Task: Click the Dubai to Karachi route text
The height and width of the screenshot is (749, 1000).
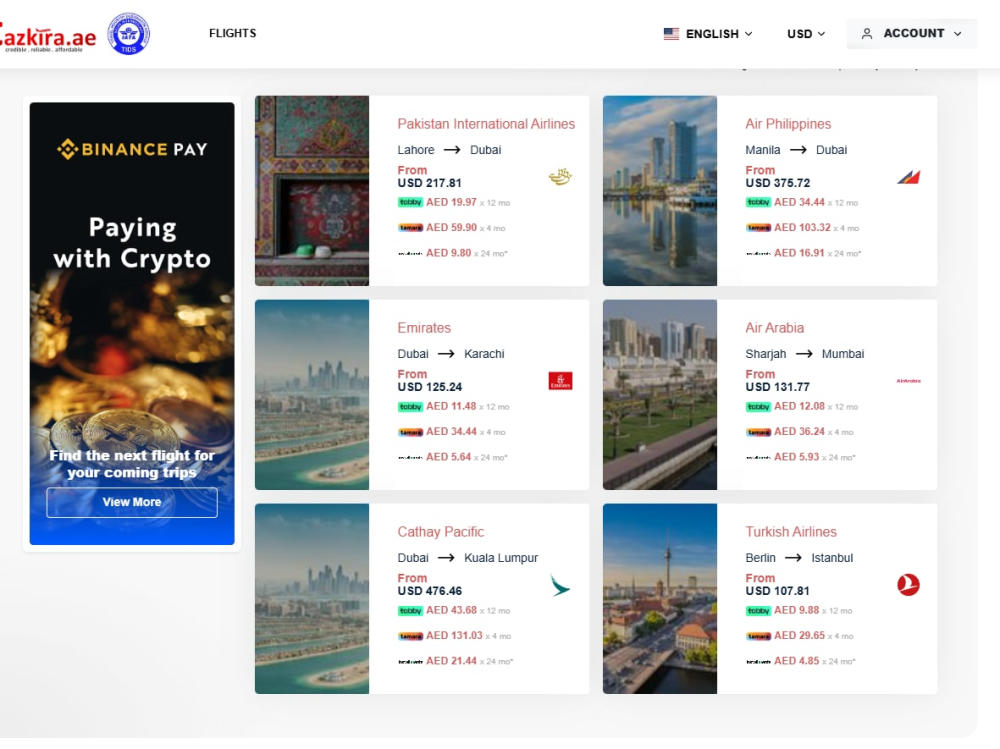Action: tap(451, 353)
